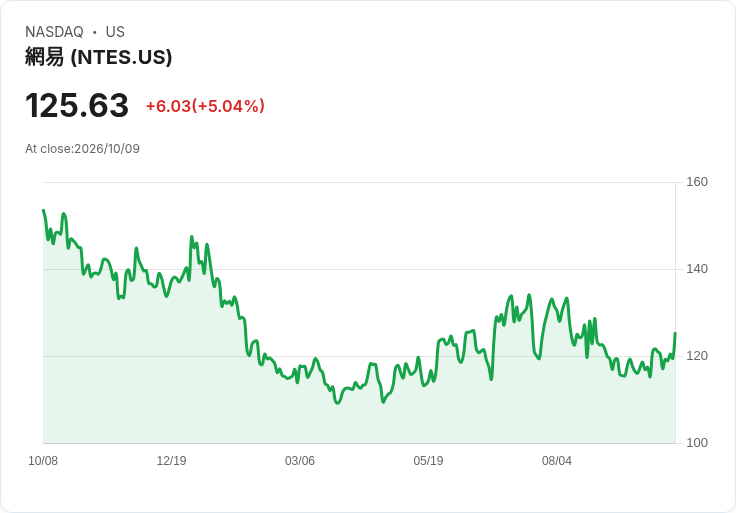Click the 140 y-axis label
The image size is (736, 513).
point(697,269)
